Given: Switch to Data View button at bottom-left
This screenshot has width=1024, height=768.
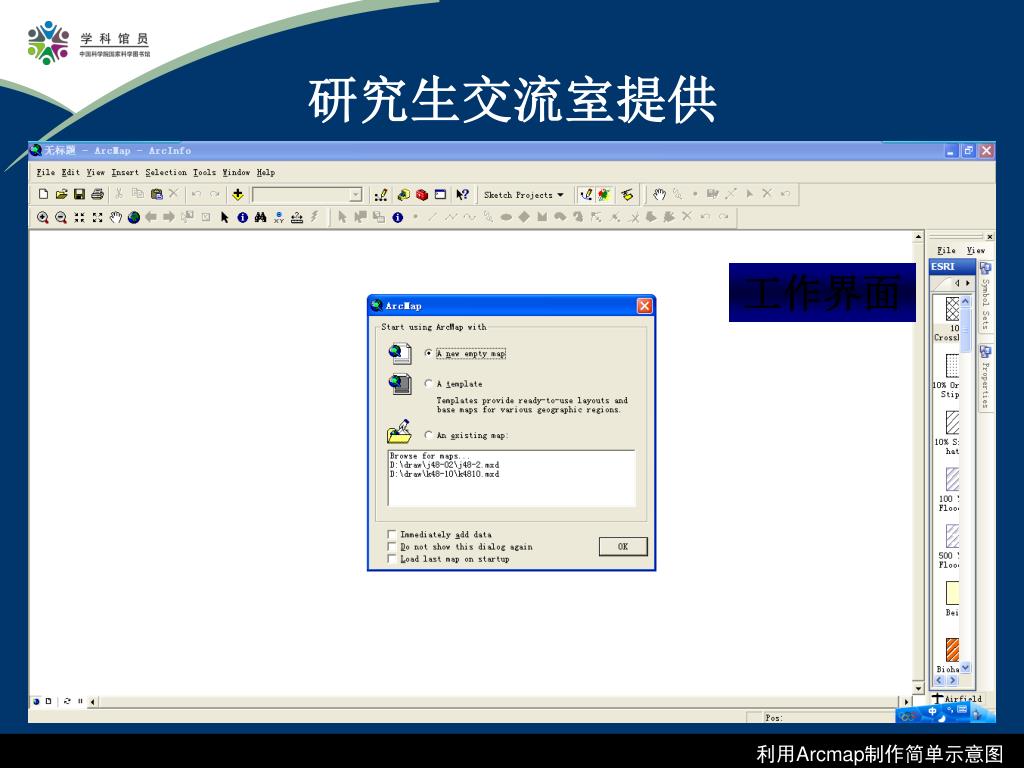Looking at the screenshot, I should [37, 701].
